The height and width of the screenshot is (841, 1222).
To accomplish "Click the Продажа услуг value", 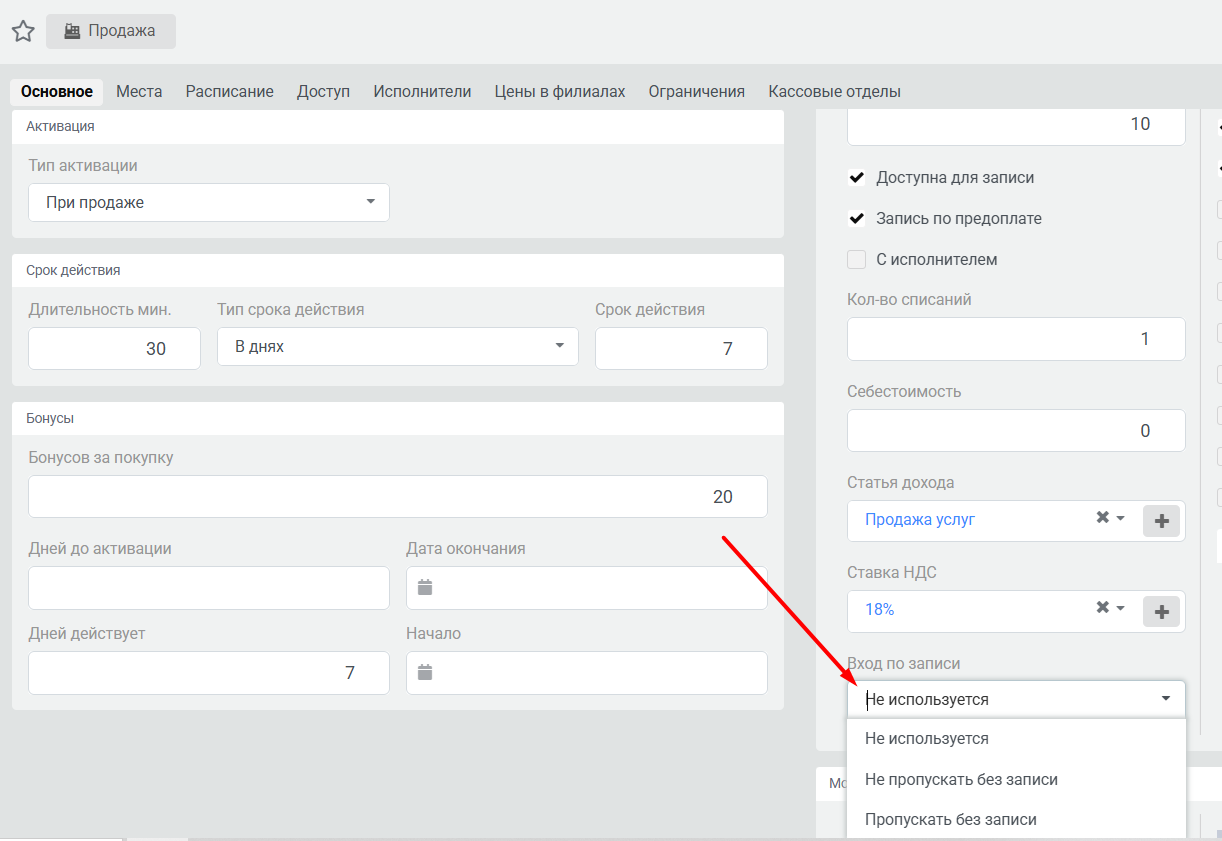I will (920, 519).
